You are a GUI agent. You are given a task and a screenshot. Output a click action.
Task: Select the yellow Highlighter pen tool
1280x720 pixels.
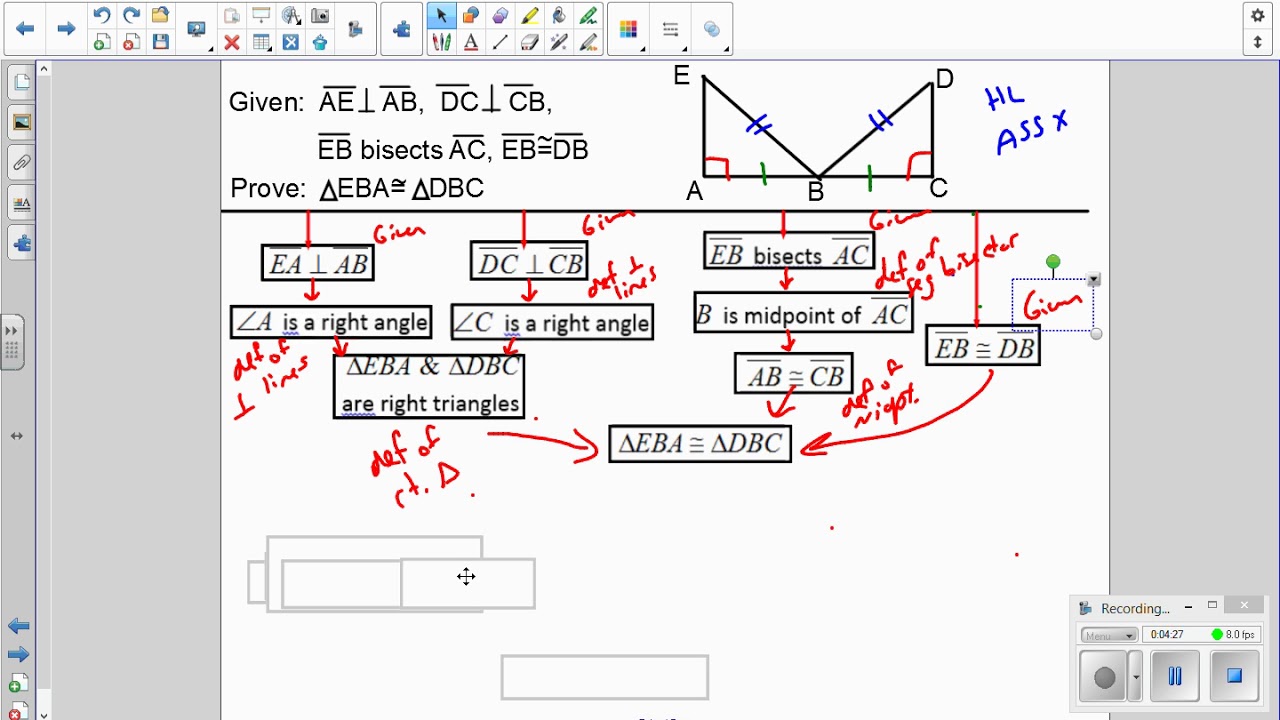pyautogui.click(x=530, y=15)
